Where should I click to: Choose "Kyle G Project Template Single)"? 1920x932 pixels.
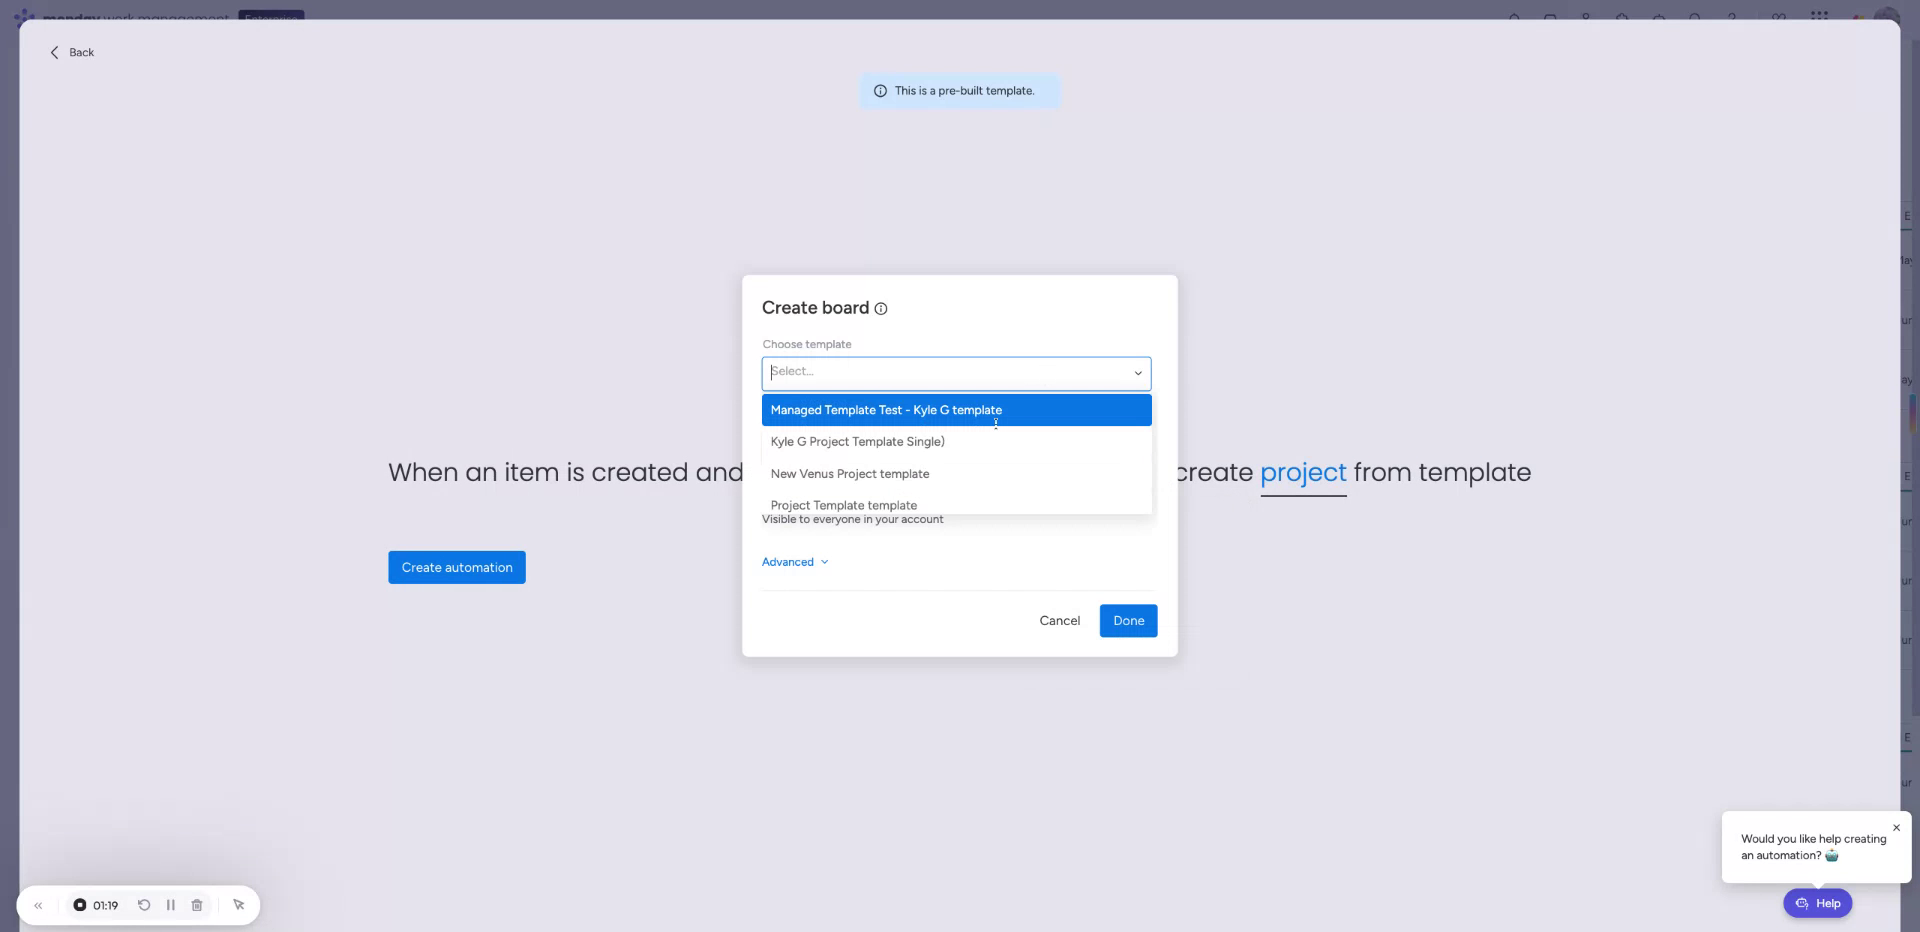click(x=857, y=441)
